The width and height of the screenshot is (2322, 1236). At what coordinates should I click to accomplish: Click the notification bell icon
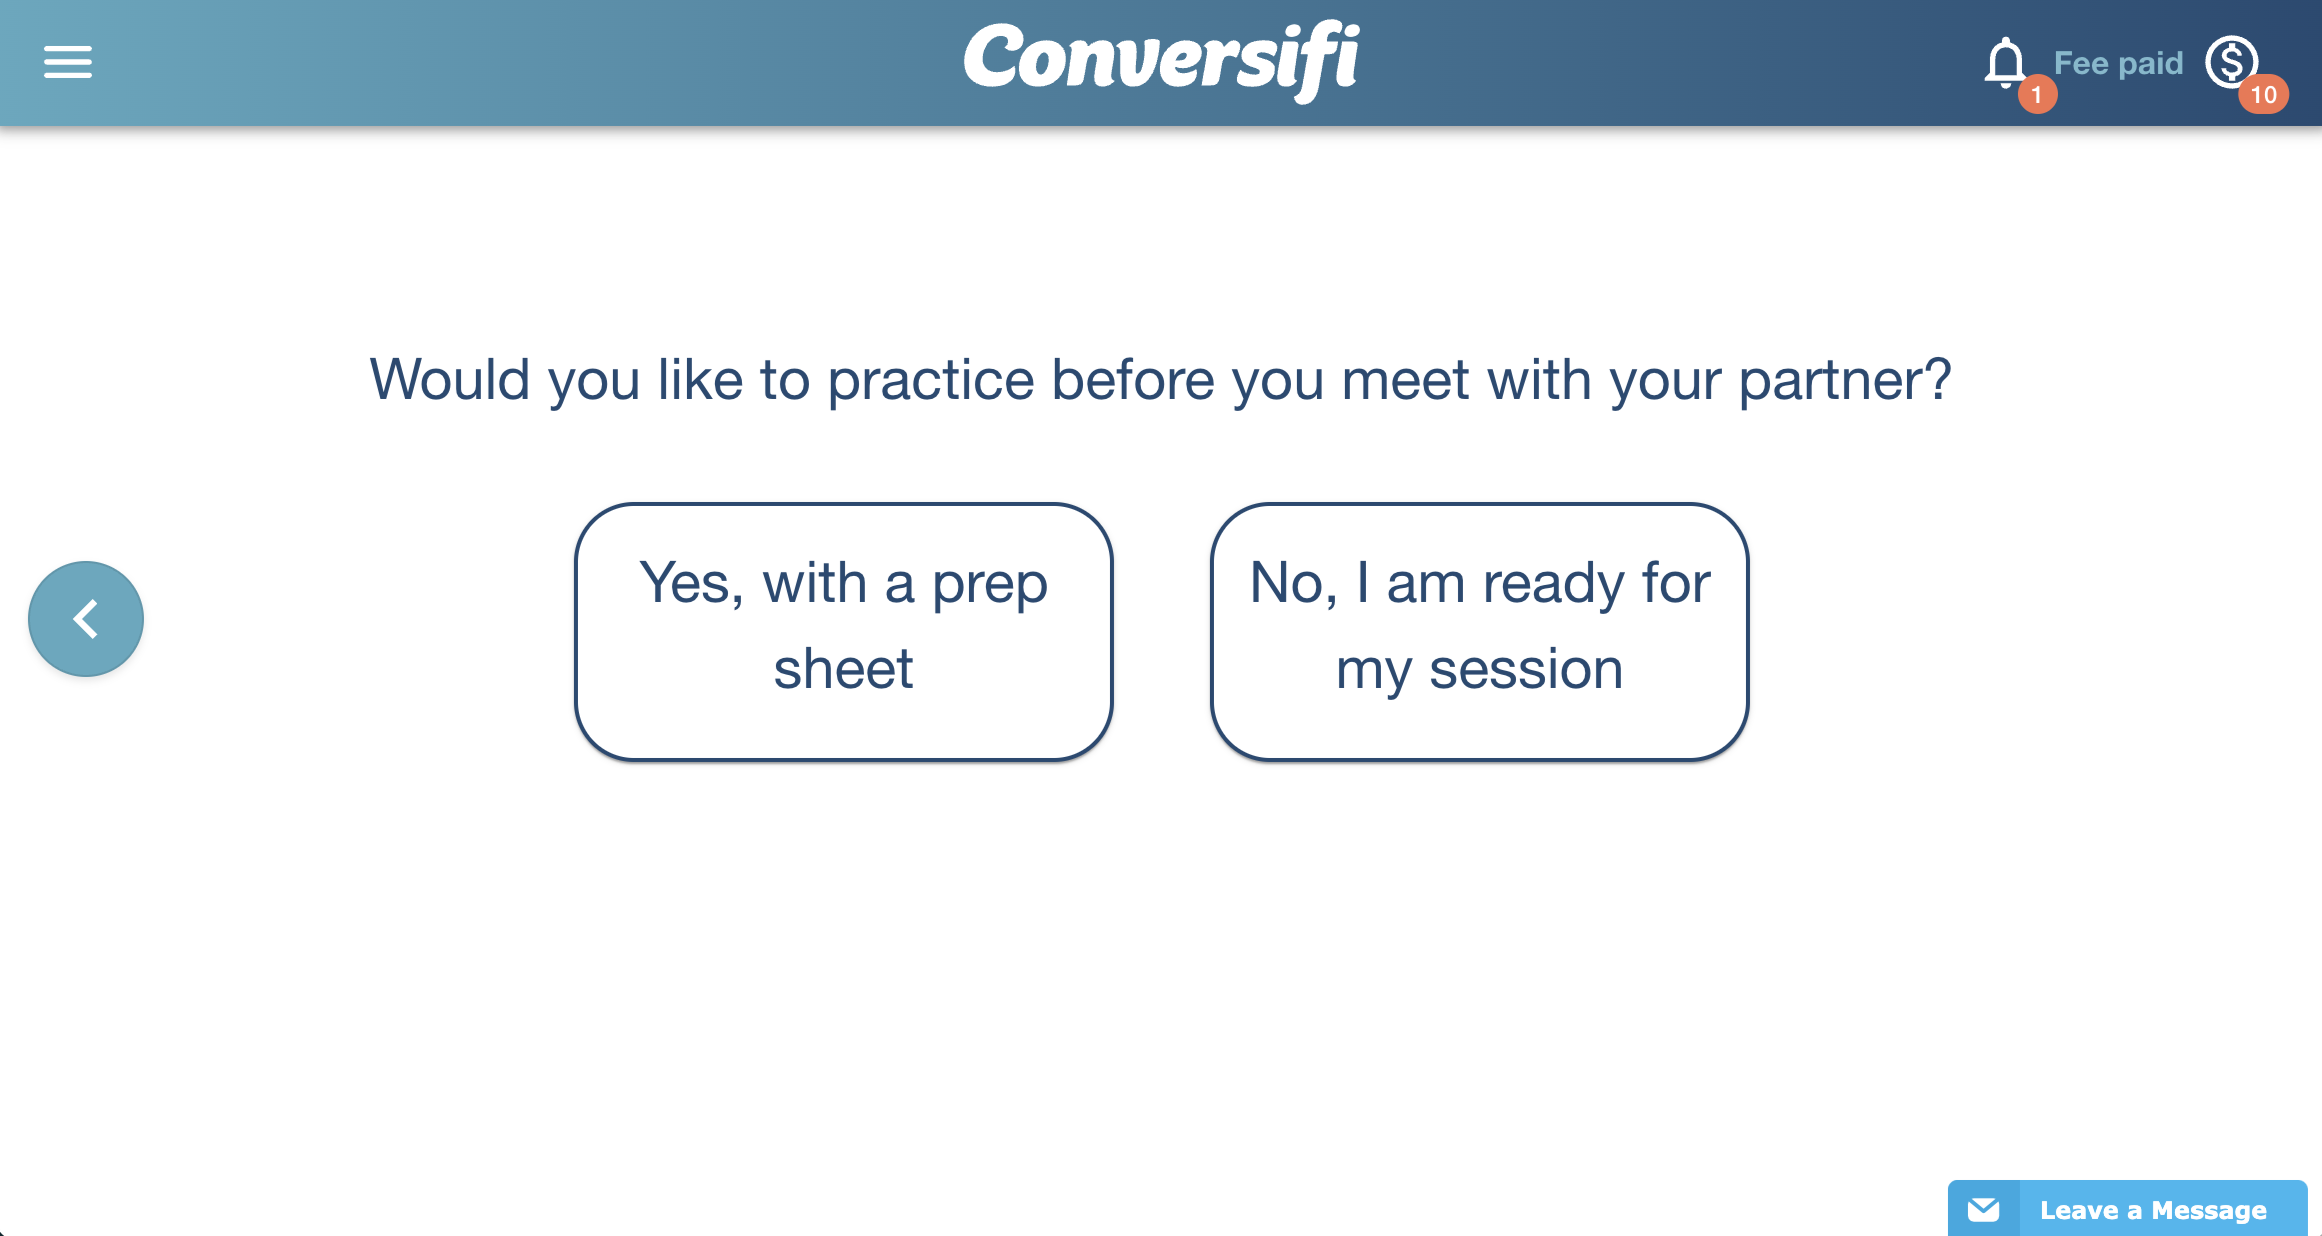(x=2004, y=60)
